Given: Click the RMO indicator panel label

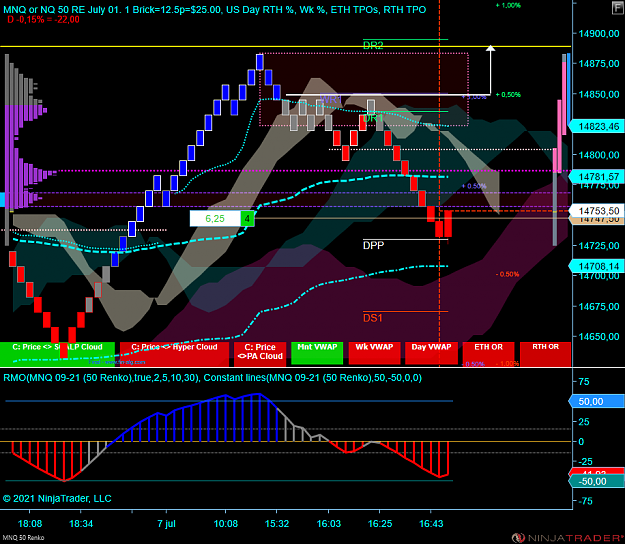Looking at the screenshot, I should pos(212,377).
